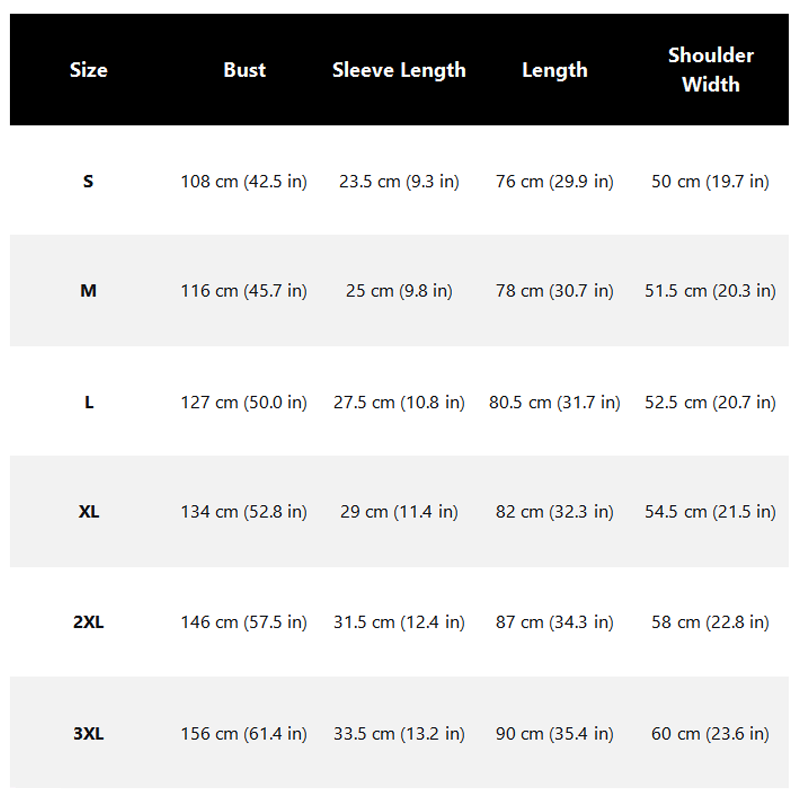The width and height of the screenshot is (800, 800).
Task: Click the 90 cm length cell
Action: pyautogui.click(x=555, y=734)
